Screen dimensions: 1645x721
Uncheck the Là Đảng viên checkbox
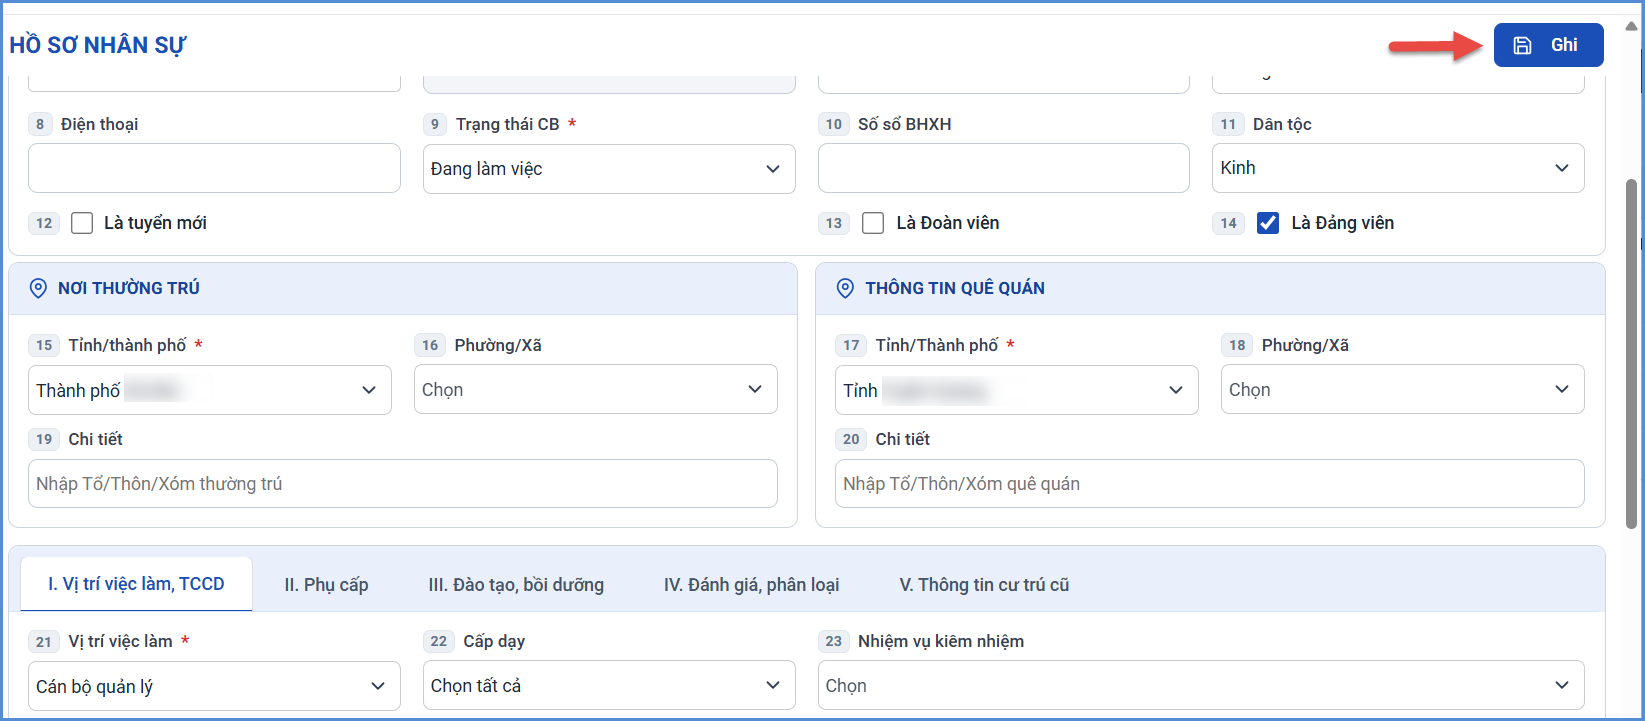[1268, 223]
